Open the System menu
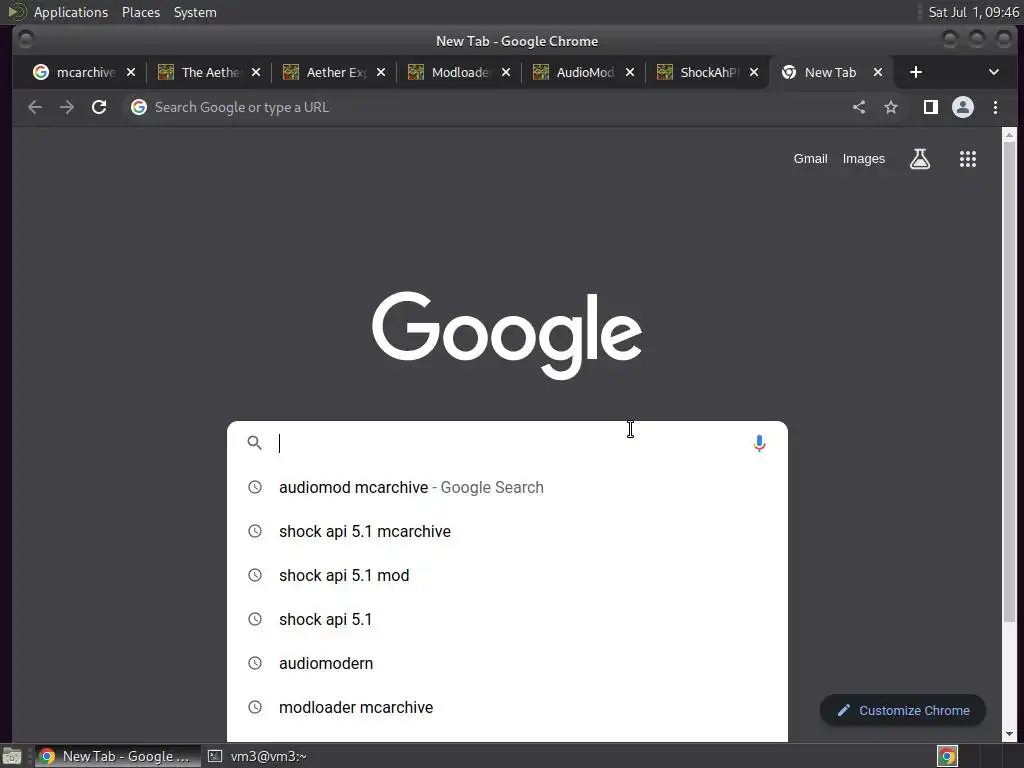1024x768 pixels. (x=195, y=12)
